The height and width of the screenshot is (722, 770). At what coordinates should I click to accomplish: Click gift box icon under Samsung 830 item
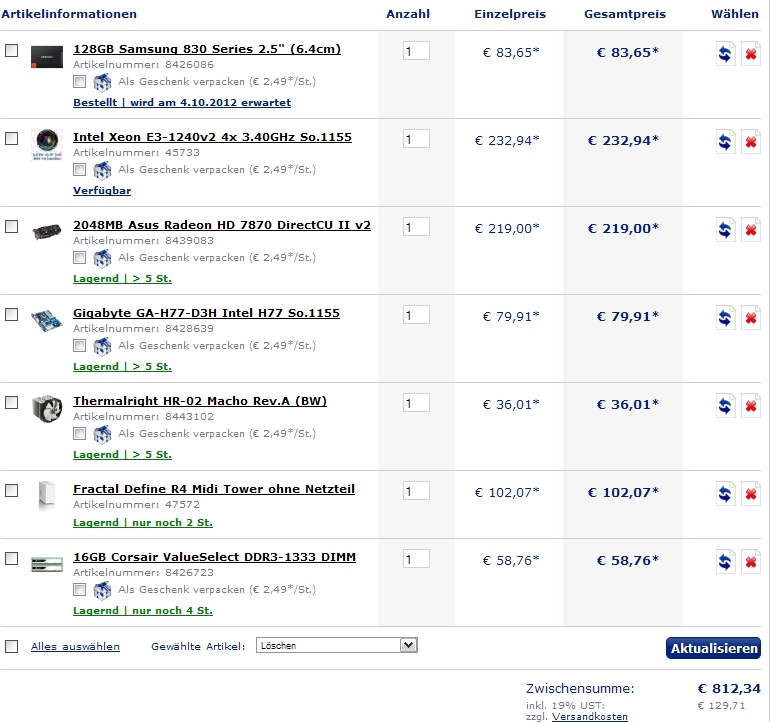click(x=102, y=82)
